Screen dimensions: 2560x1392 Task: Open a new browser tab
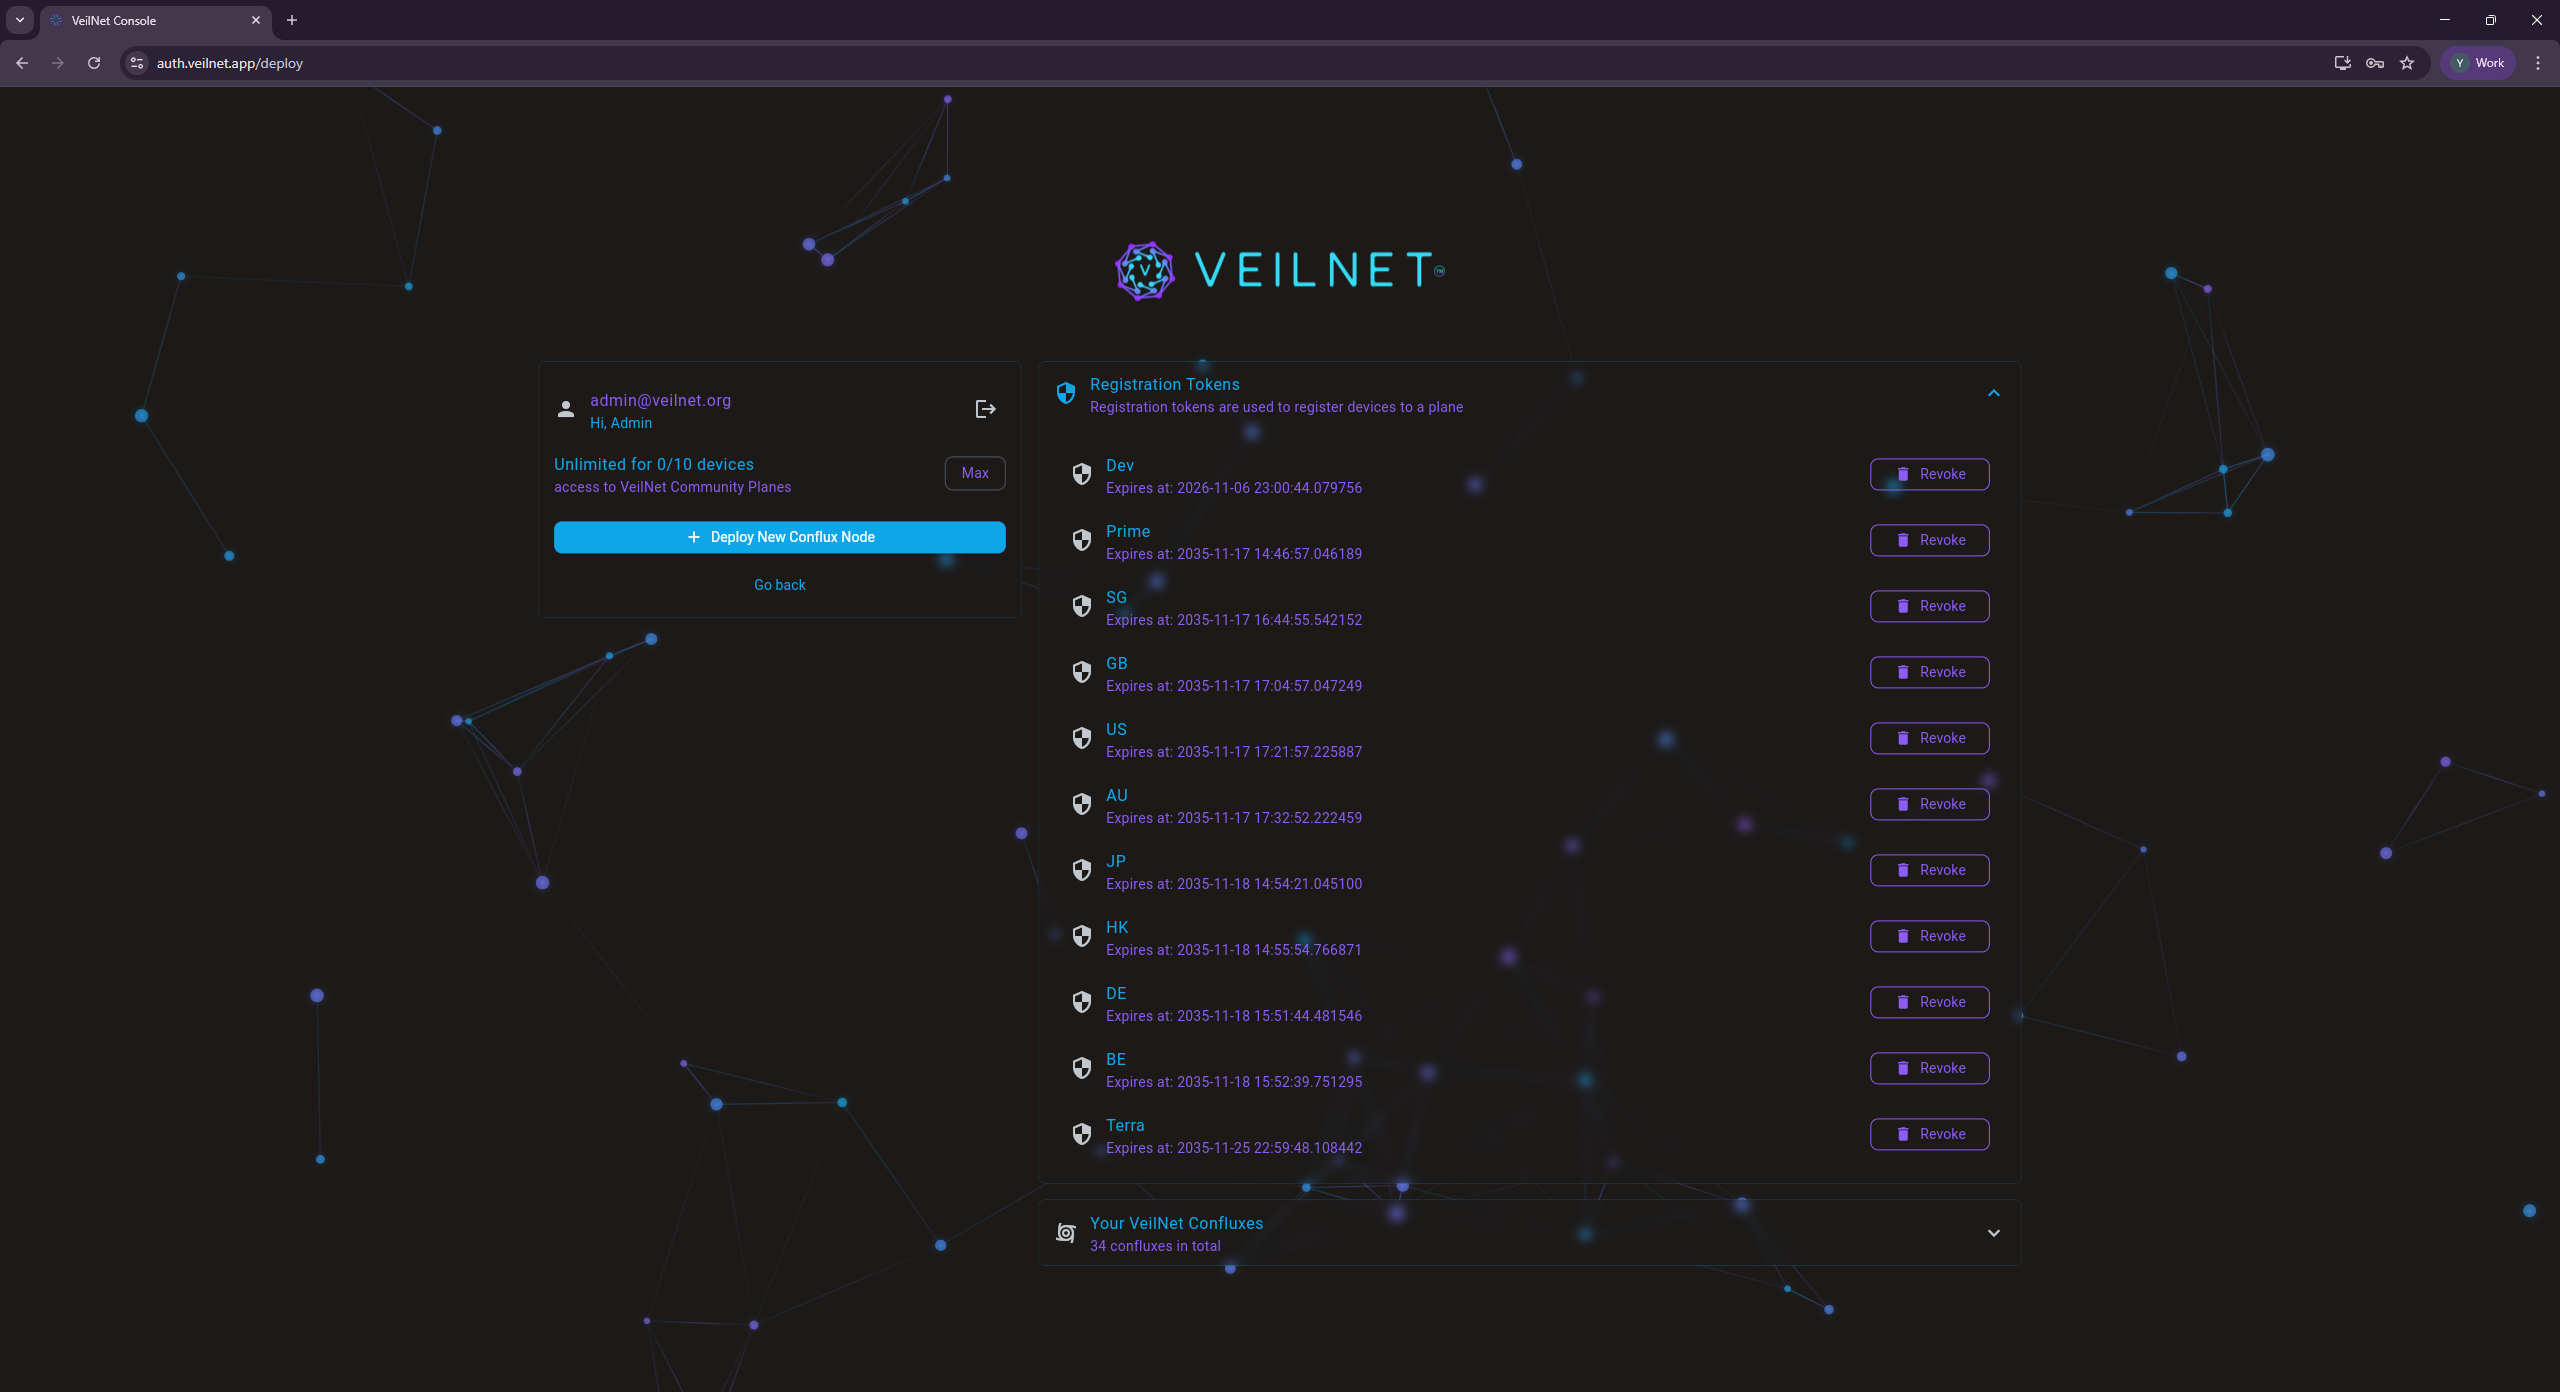[291, 20]
